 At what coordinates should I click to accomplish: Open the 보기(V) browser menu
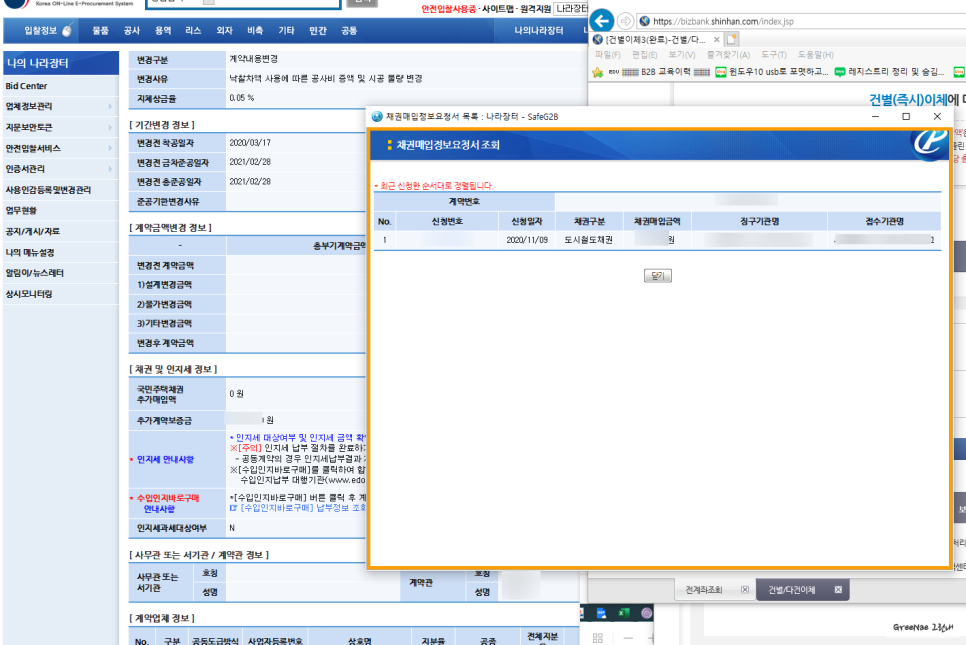[x=682, y=55]
